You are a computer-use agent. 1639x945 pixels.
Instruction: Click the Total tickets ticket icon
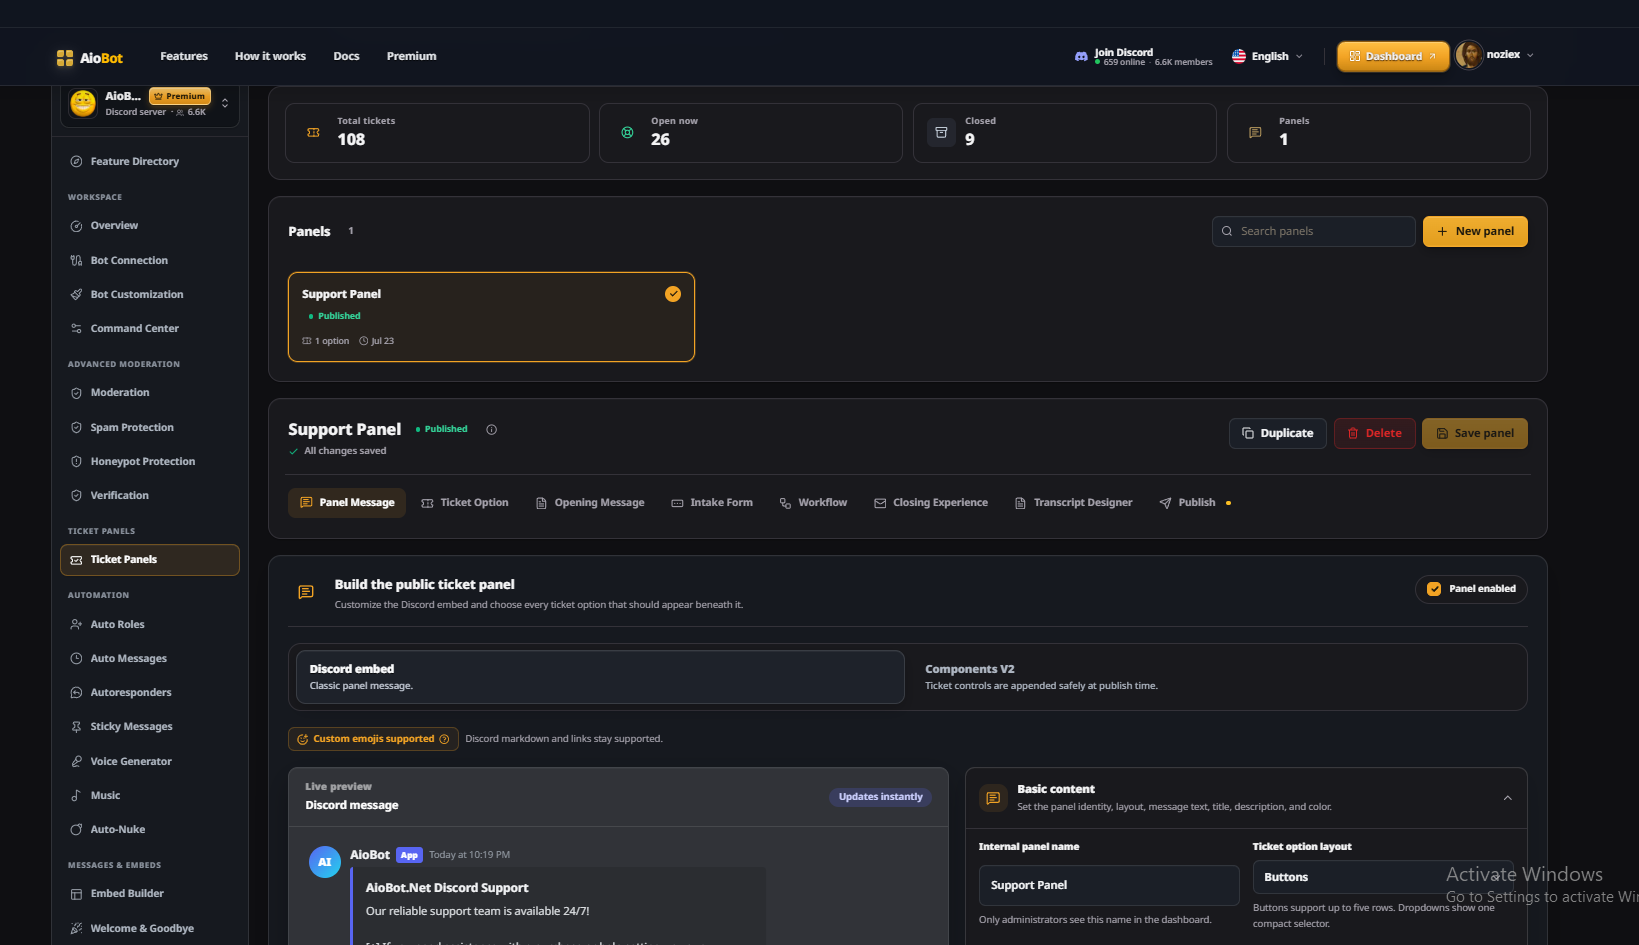pyautogui.click(x=313, y=132)
